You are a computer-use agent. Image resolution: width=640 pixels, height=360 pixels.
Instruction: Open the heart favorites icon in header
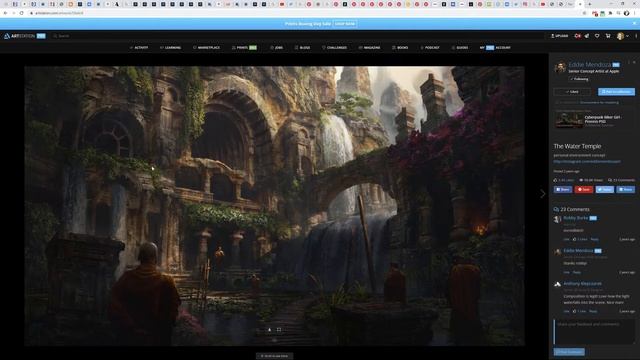[x=597, y=36]
